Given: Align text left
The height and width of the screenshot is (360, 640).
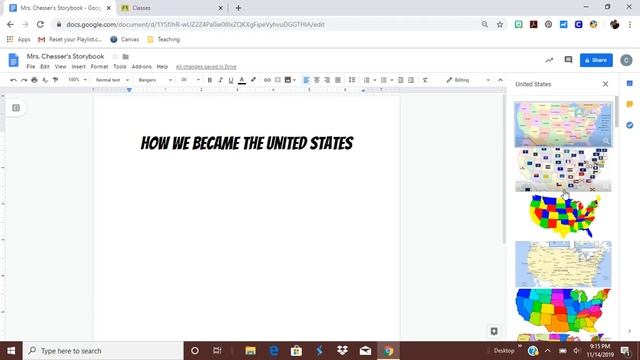Looking at the screenshot, I should (306, 80).
